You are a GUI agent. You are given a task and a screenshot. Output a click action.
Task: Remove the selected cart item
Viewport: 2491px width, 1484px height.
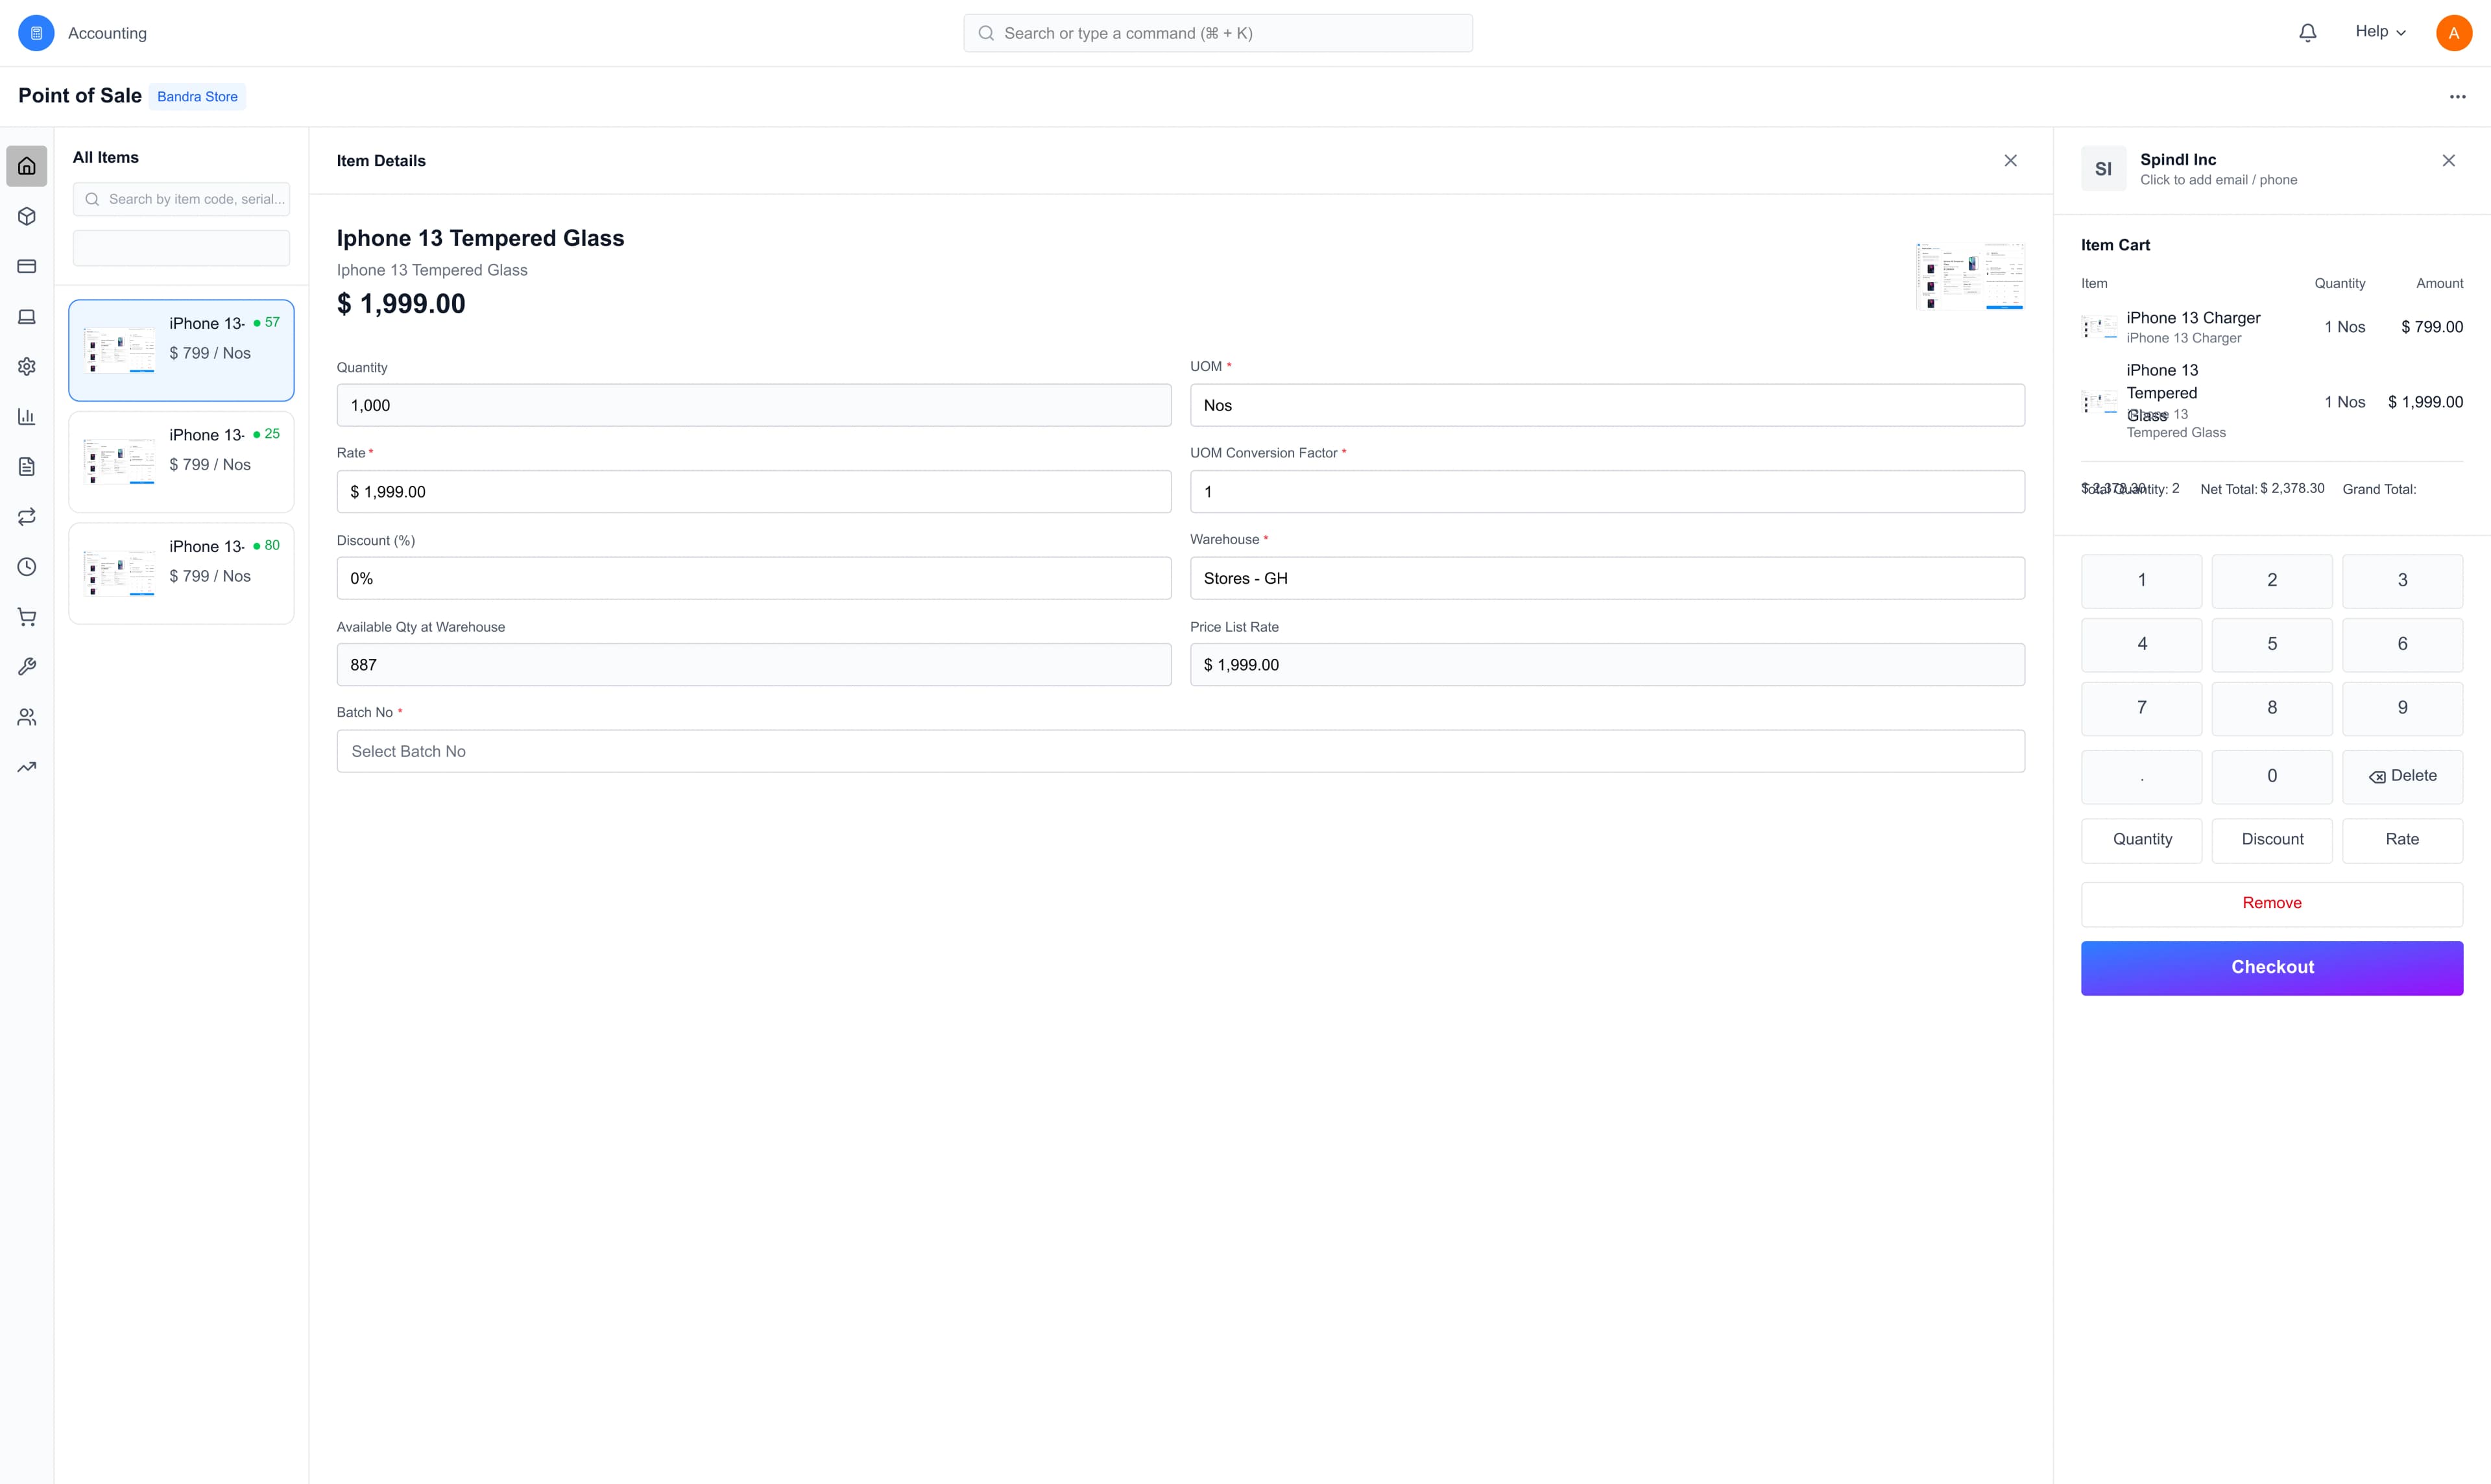pyautogui.click(x=2271, y=903)
